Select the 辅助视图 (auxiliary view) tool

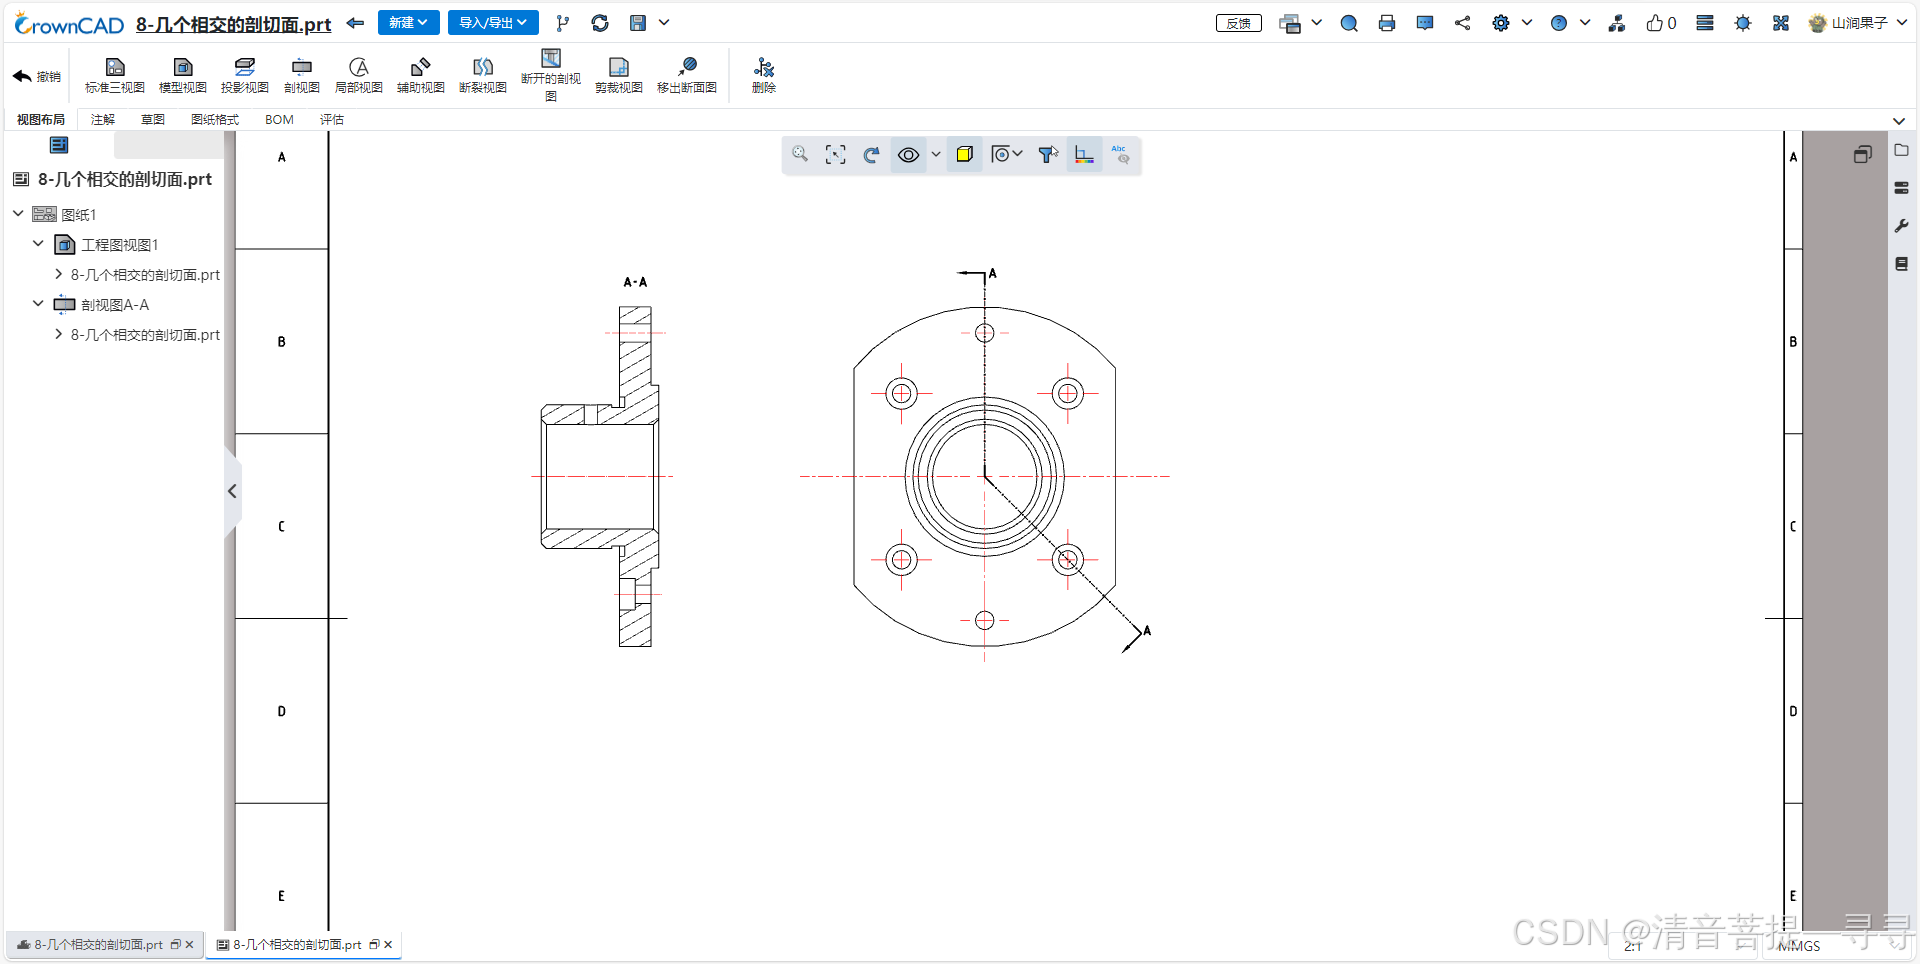(x=421, y=76)
